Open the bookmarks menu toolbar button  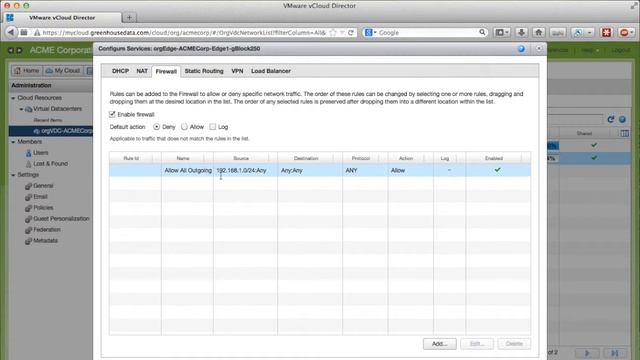tap(502, 32)
